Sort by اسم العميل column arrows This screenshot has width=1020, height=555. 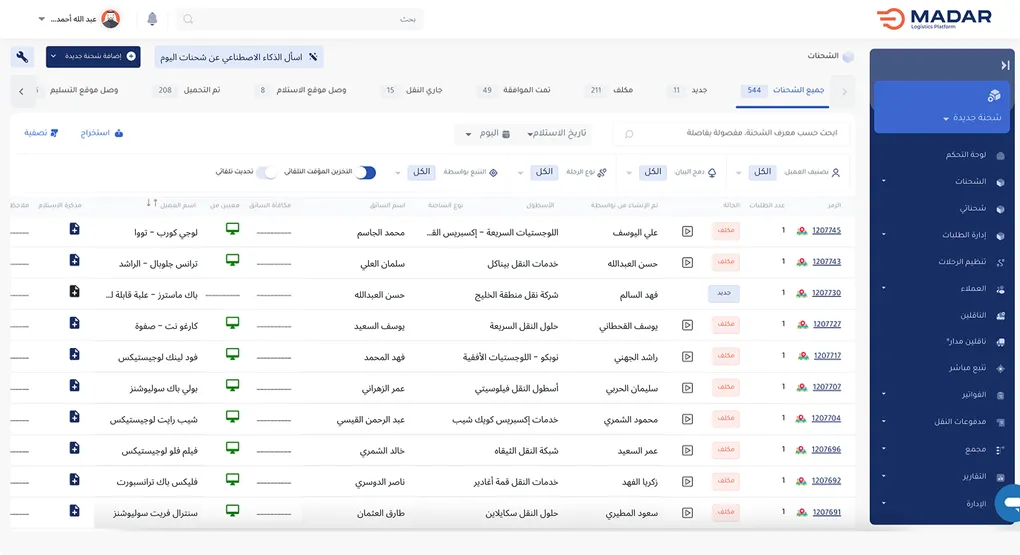coord(151,204)
